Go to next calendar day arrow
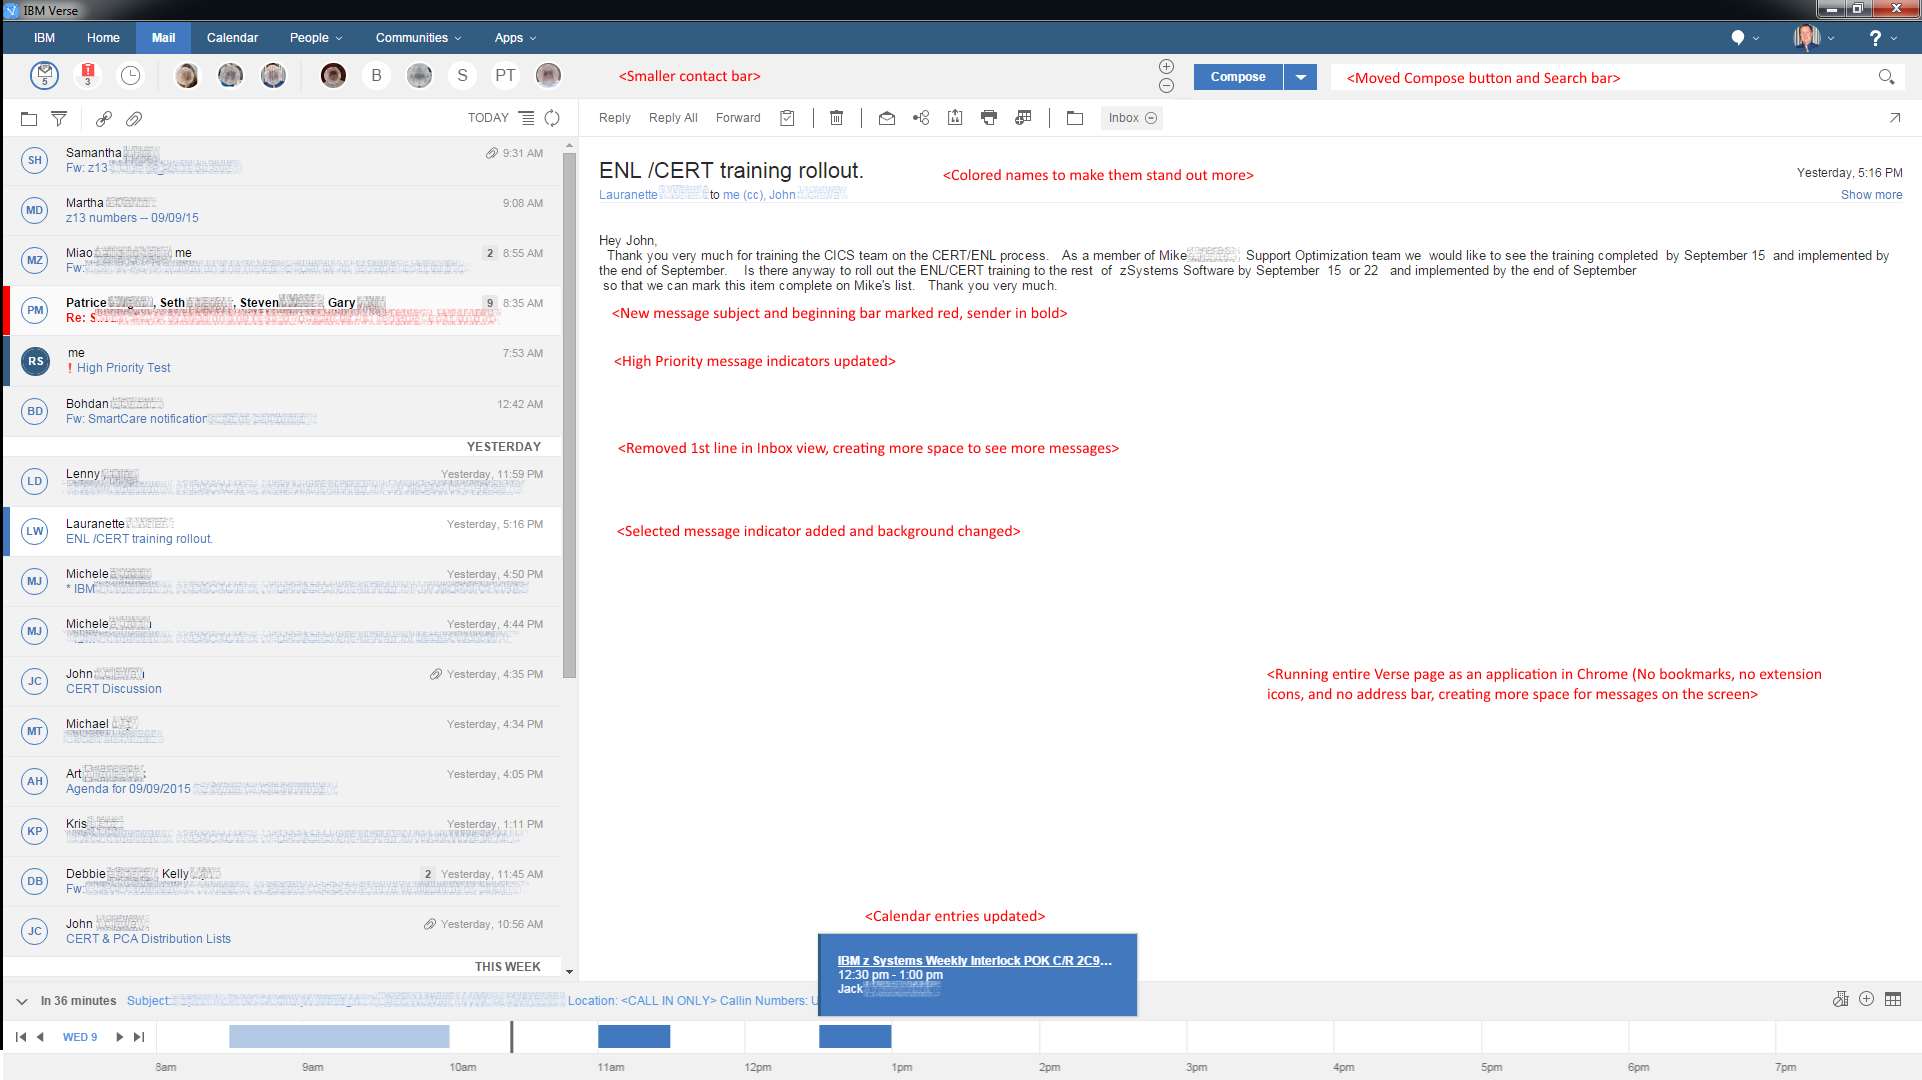The width and height of the screenshot is (1922, 1080). (x=119, y=1037)
